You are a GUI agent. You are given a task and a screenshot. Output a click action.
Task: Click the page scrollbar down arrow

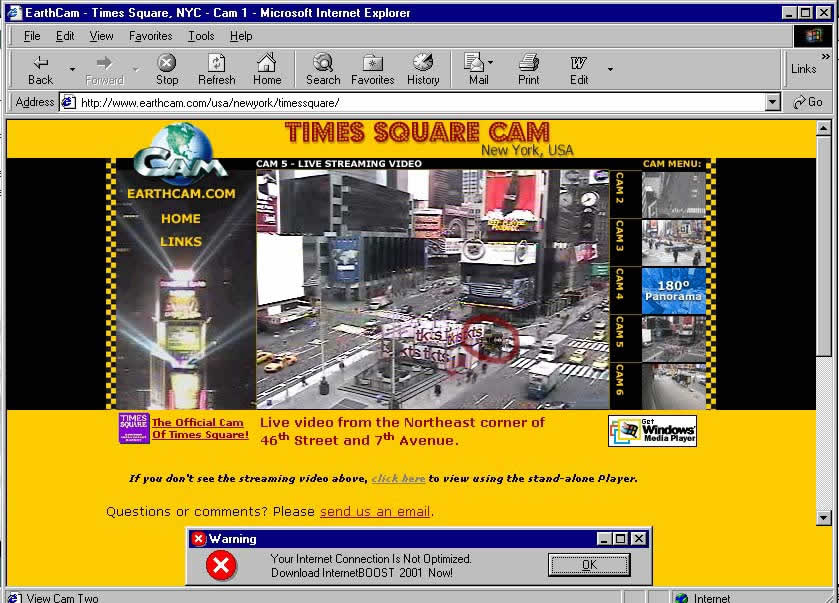click(823, 517)
